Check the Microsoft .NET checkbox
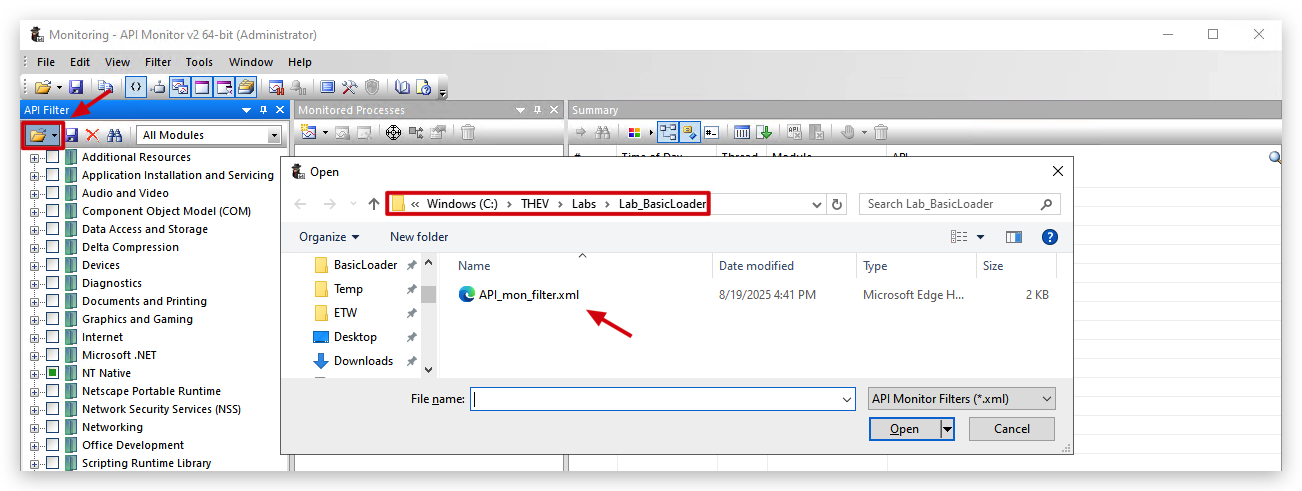Viewport: 1302px width, 491px height. (x=52, y=355)
